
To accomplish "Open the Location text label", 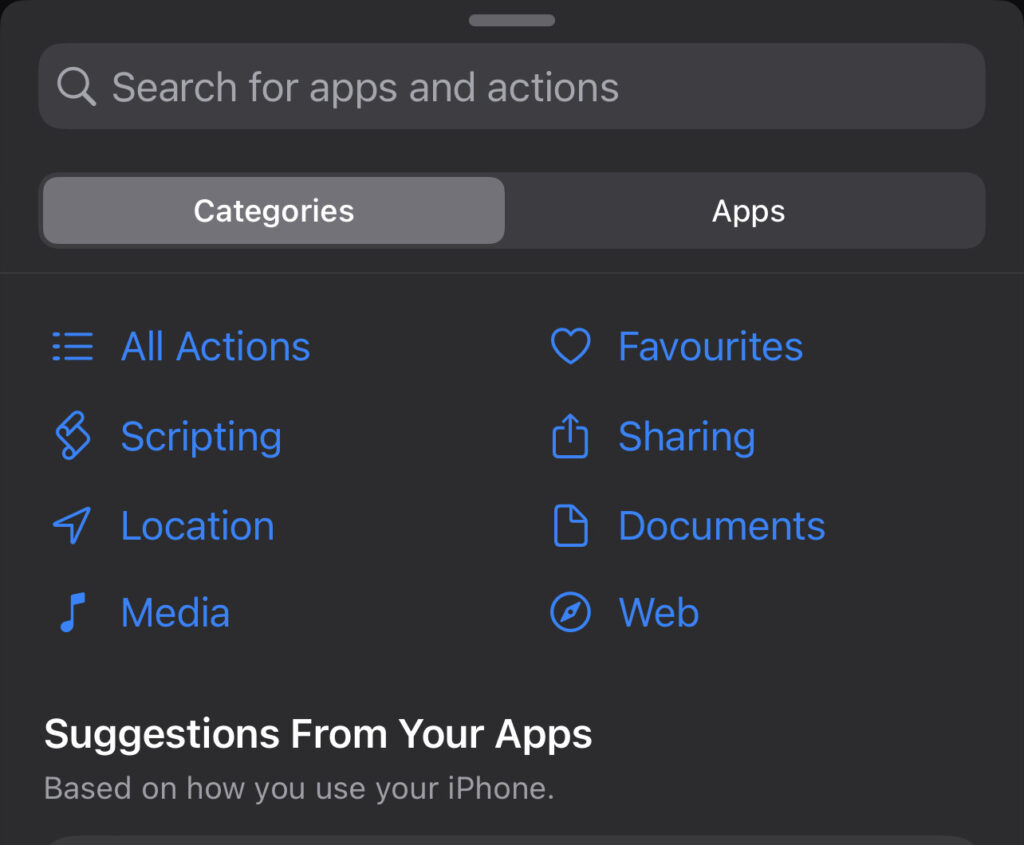I will (197, 526).
